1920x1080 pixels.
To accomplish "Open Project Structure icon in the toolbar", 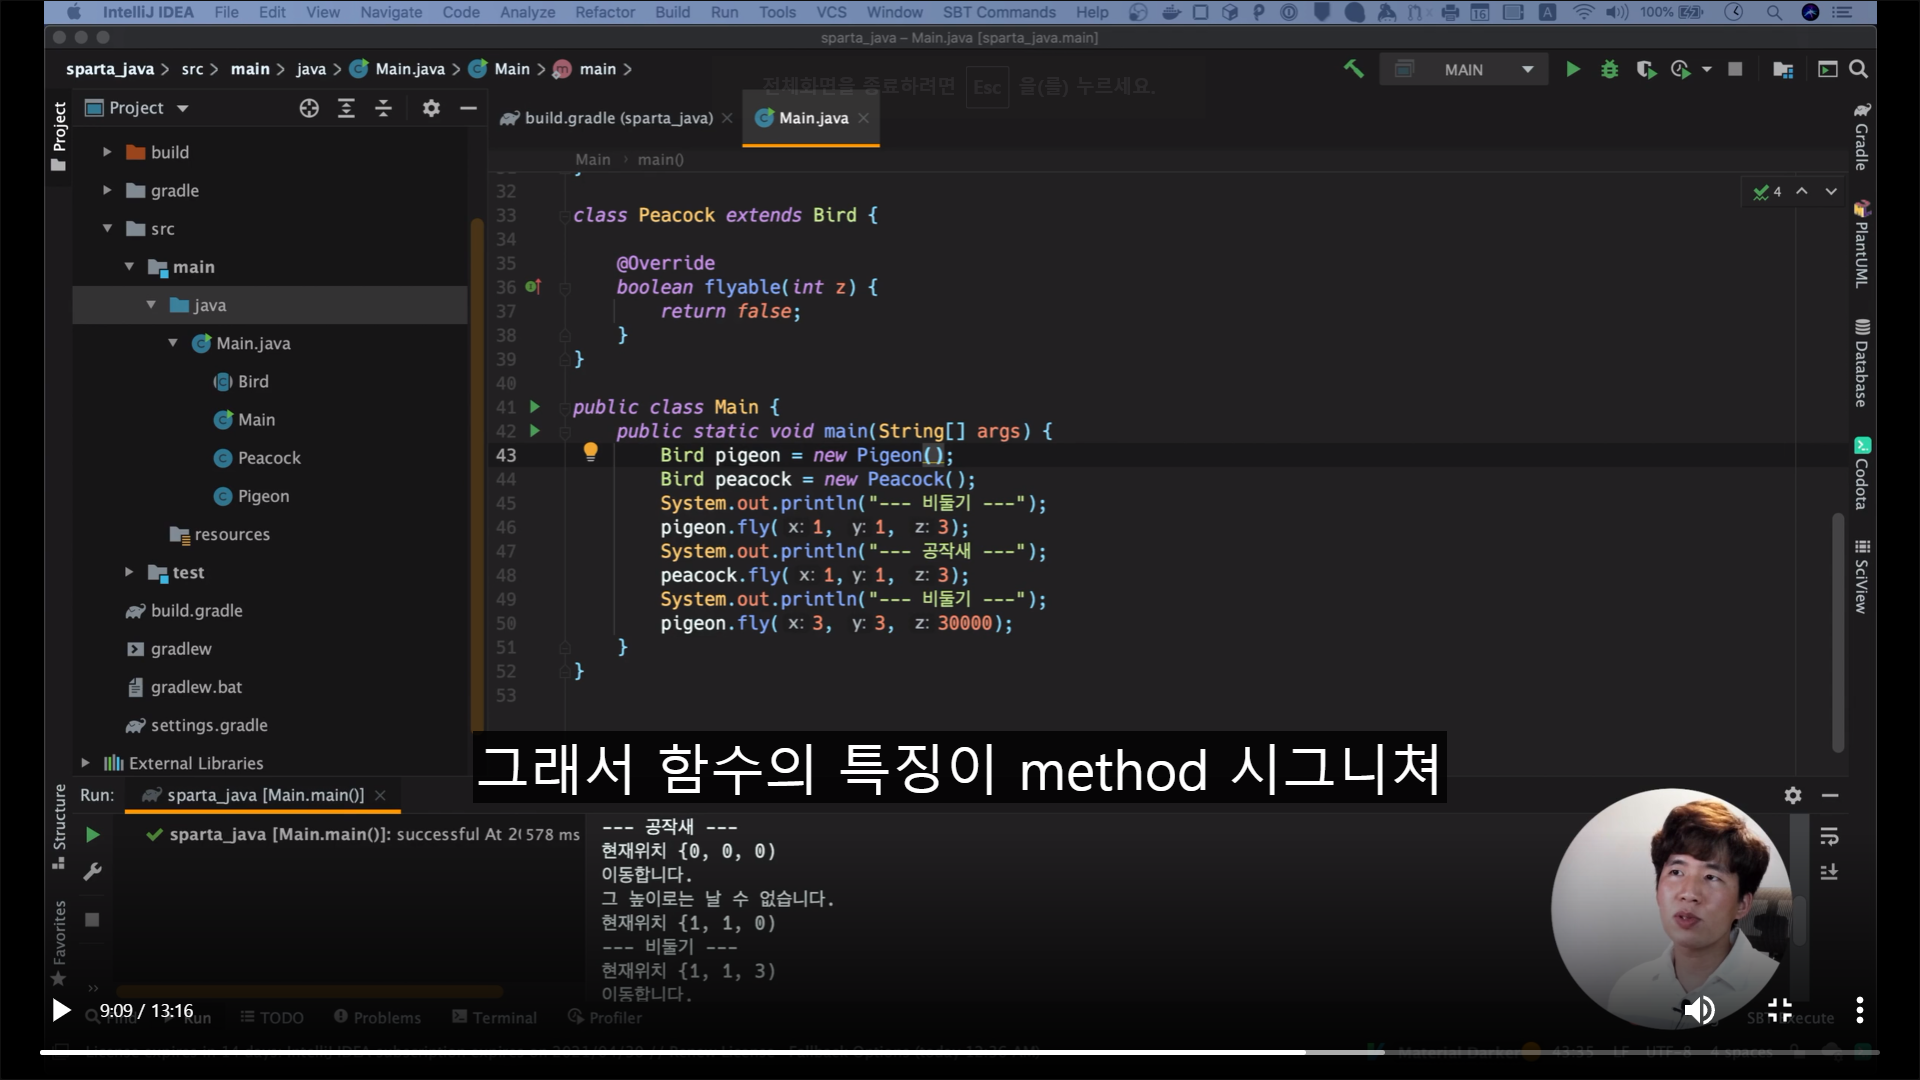I will tap(1783, 69).
